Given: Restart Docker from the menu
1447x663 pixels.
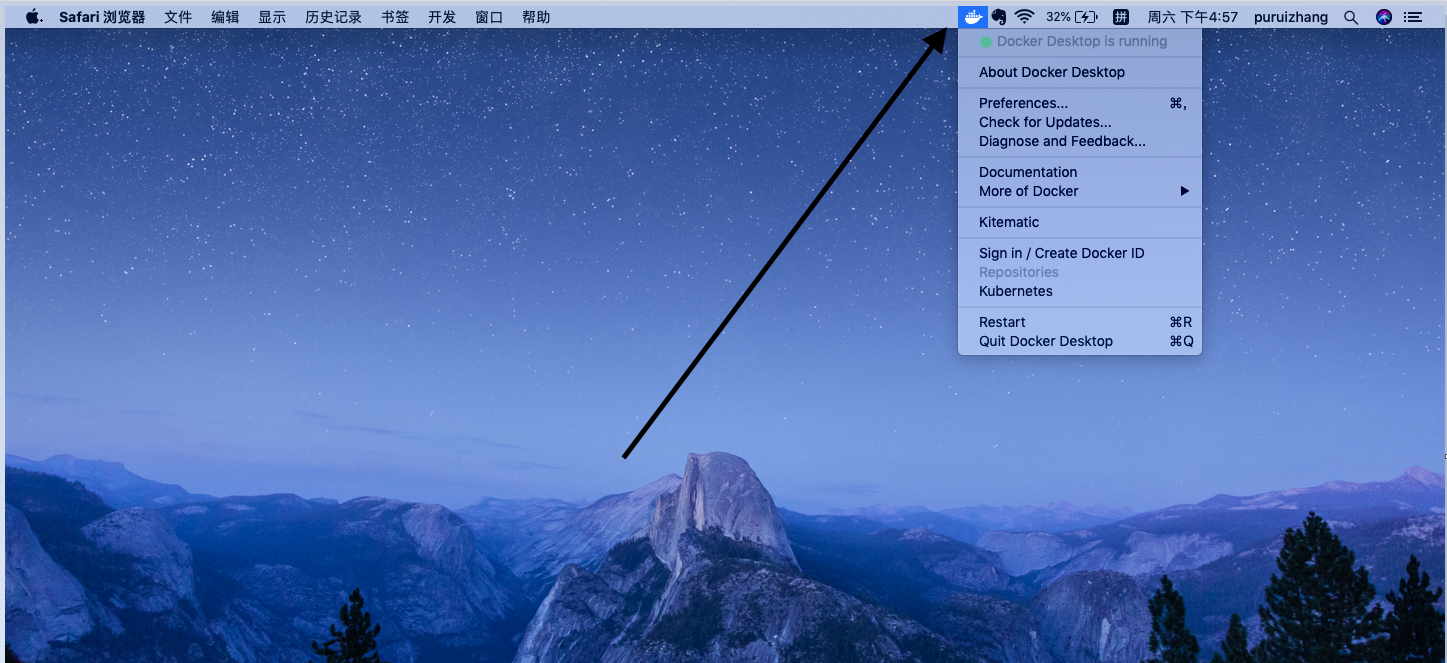Looking at the screenshot, I should point(1002,322).
